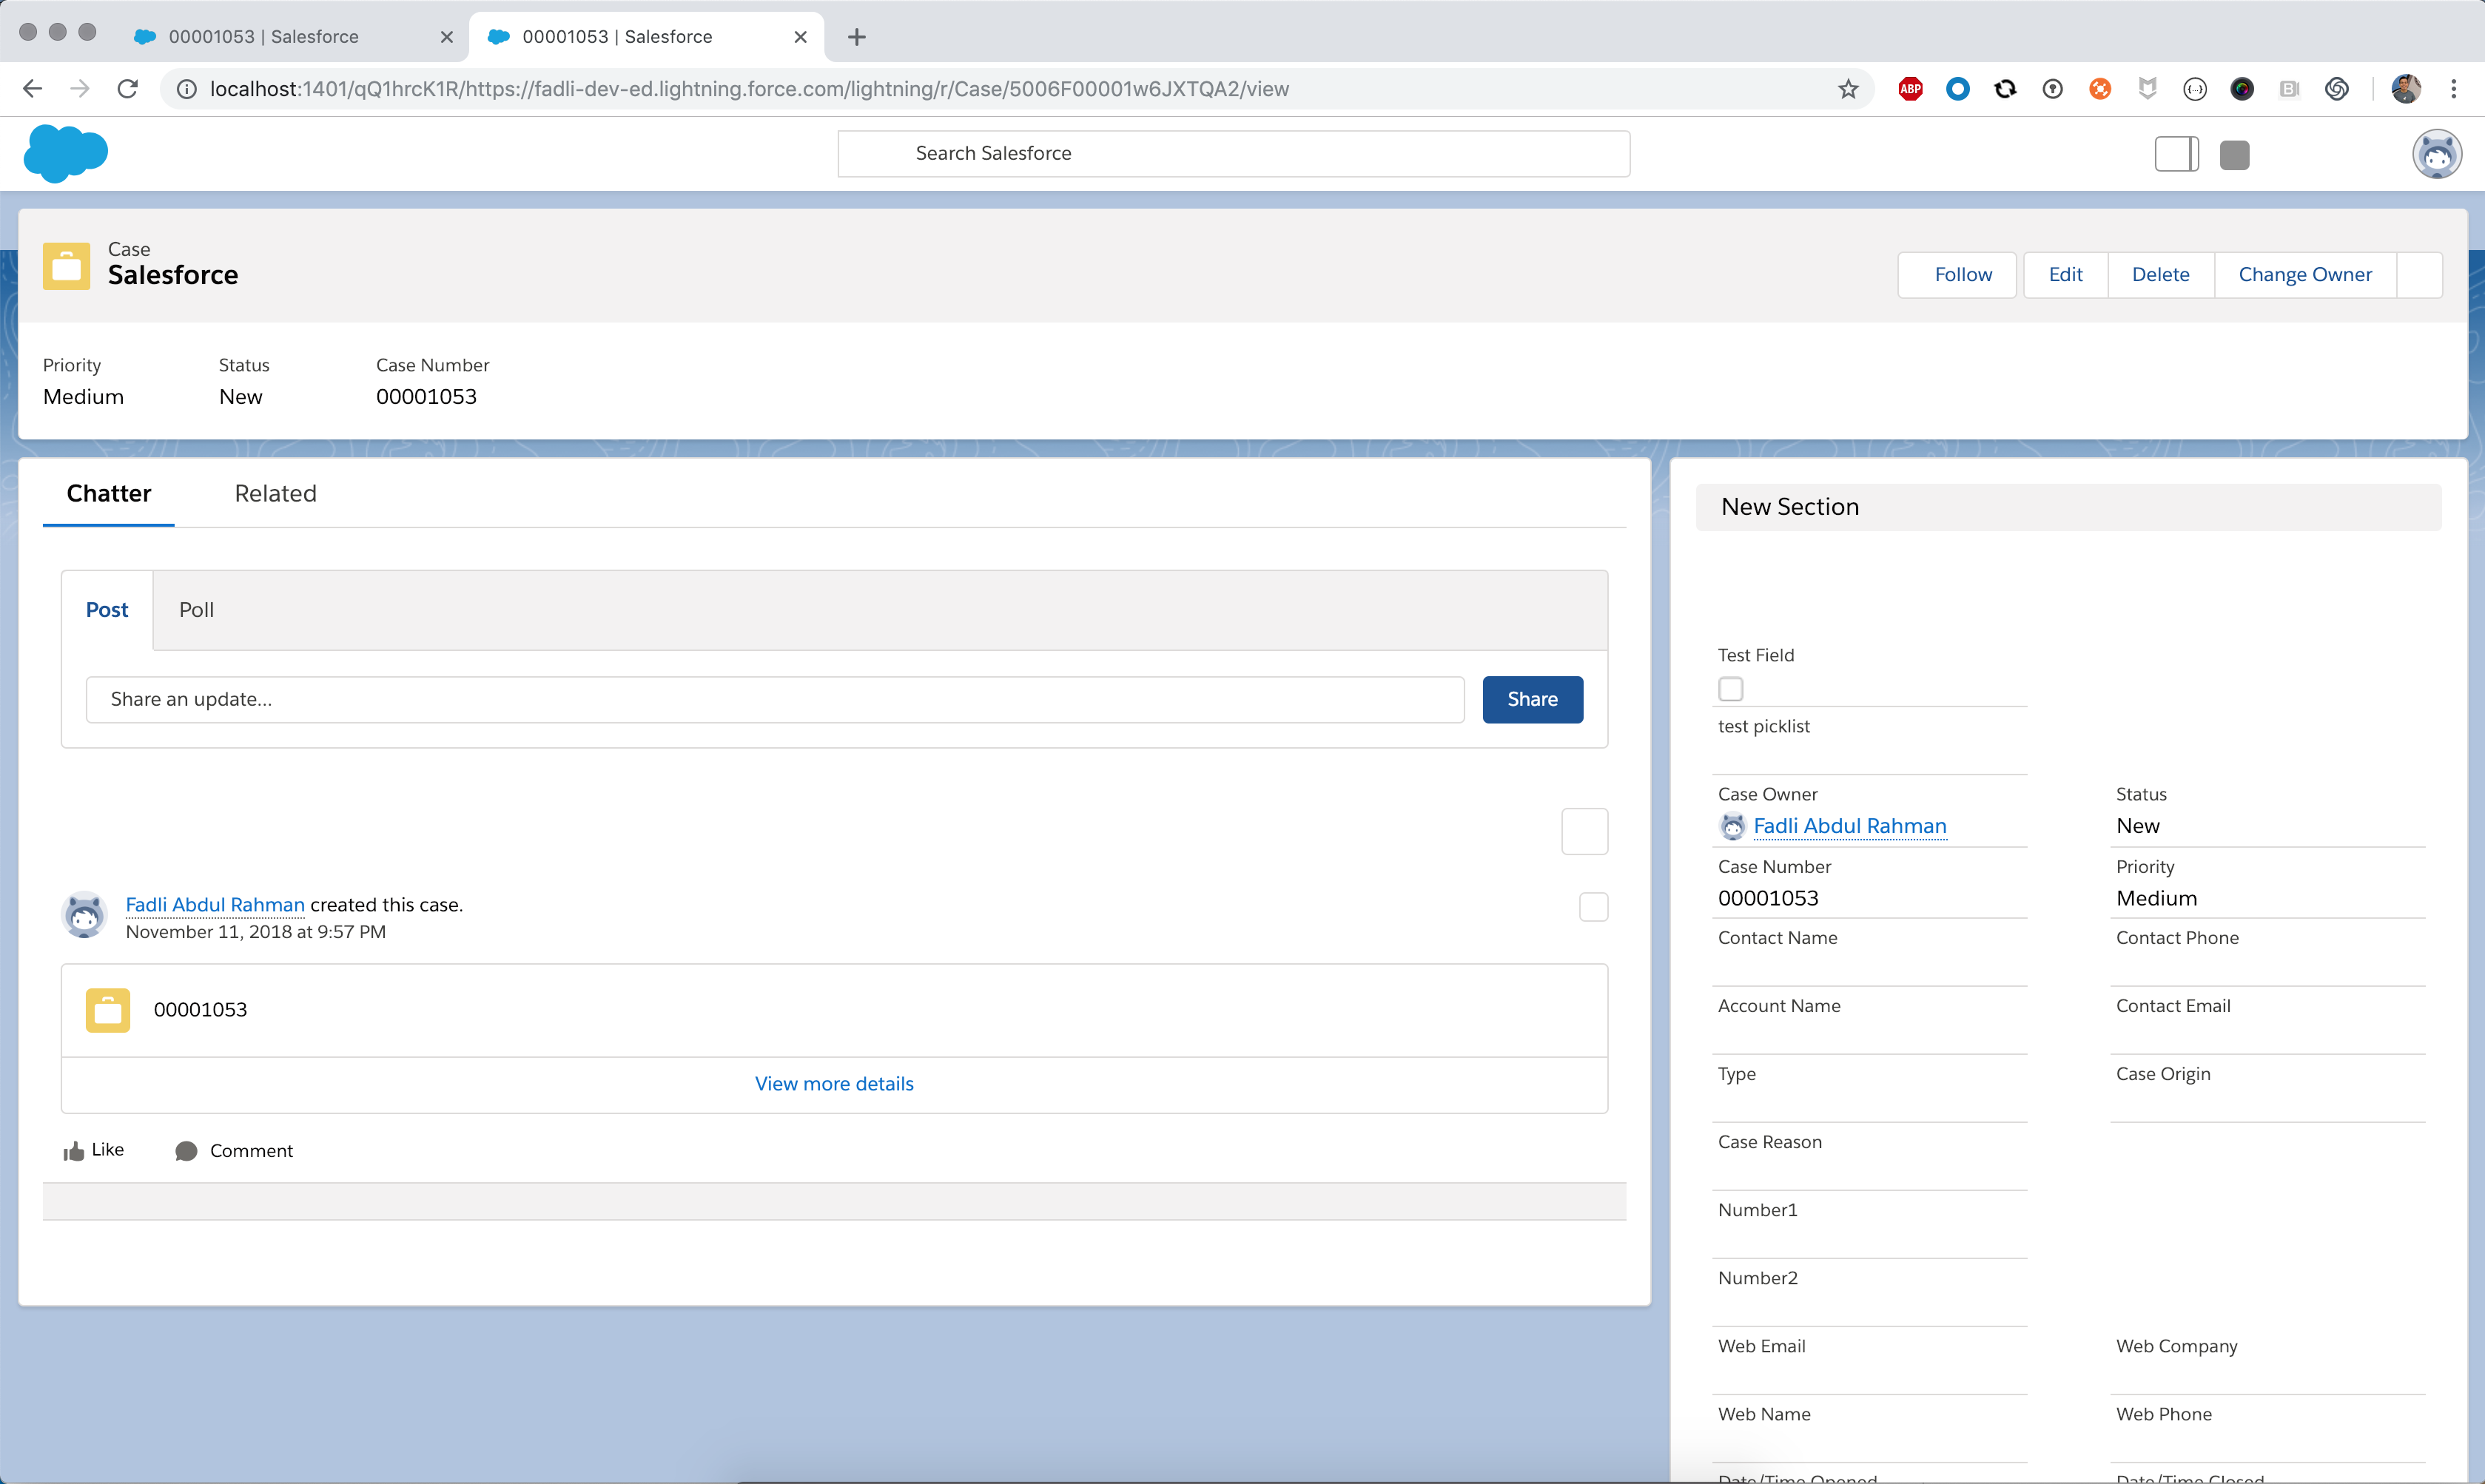Viewport: 2485px width, 1484px height.
Task: Click the blue Share button
Action: pyautogui.click(x=1532, y=700)
